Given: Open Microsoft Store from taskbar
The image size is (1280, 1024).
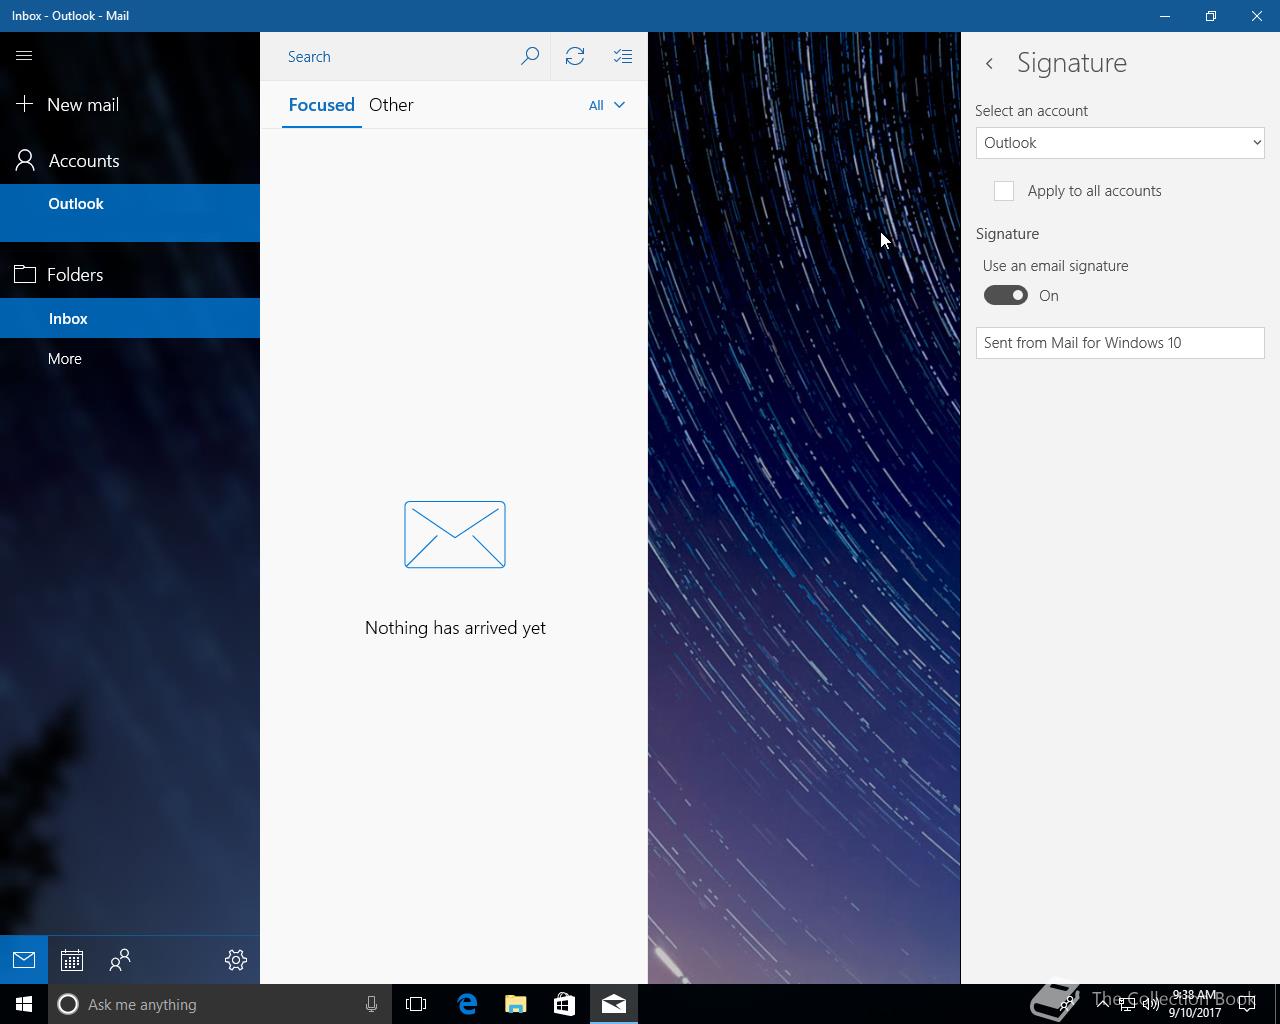Looking at the screenshot, I should point(564,1004).
